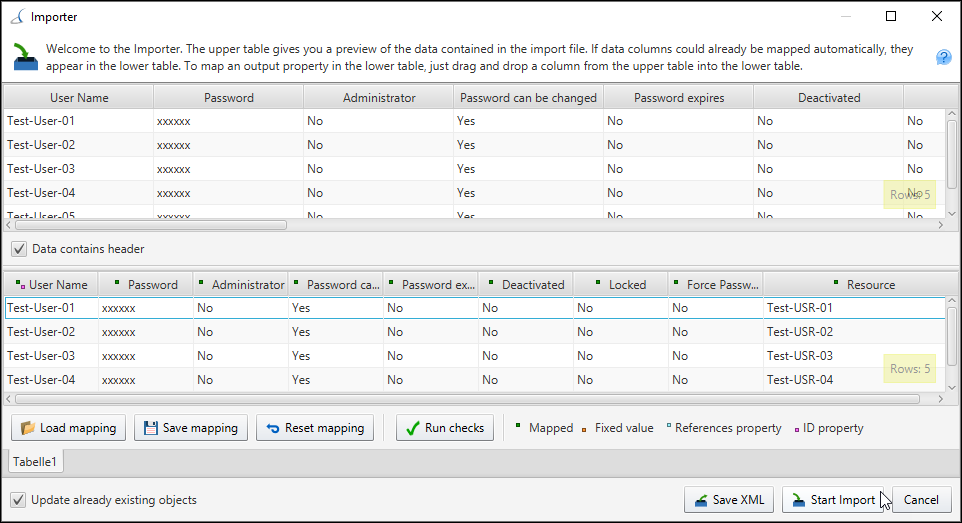Select Test-User-04 row in upper table
Screen dimensions: 962x523
(474, 193)
